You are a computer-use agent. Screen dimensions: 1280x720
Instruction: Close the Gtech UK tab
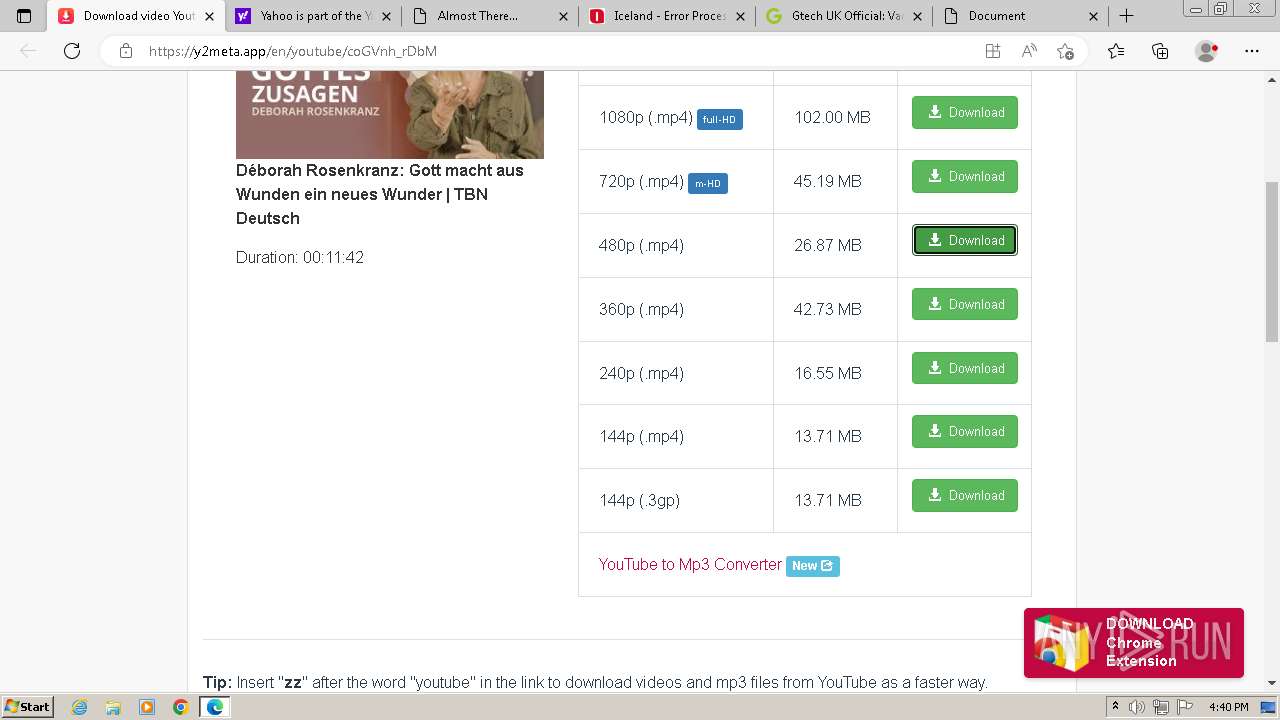pos(916,16)
